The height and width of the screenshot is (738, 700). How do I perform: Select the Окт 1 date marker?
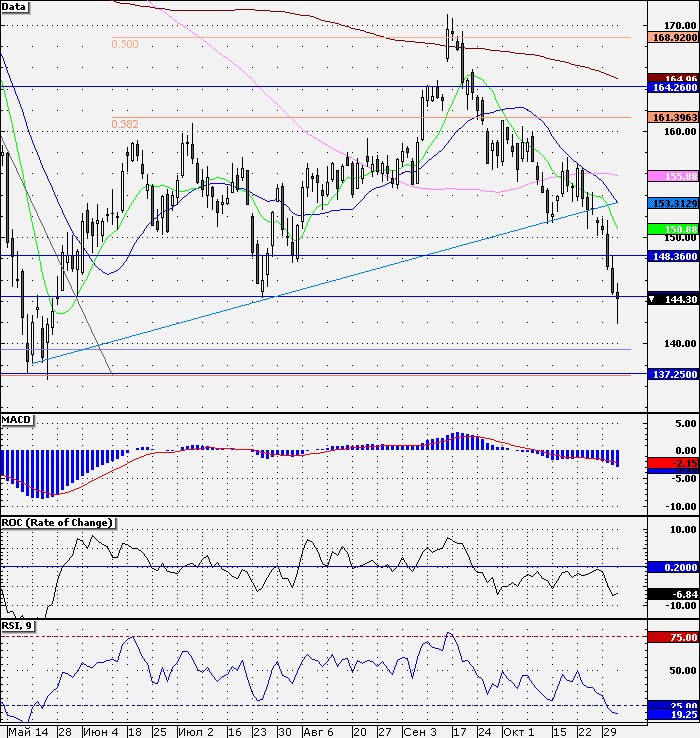[x=518, y=732]
